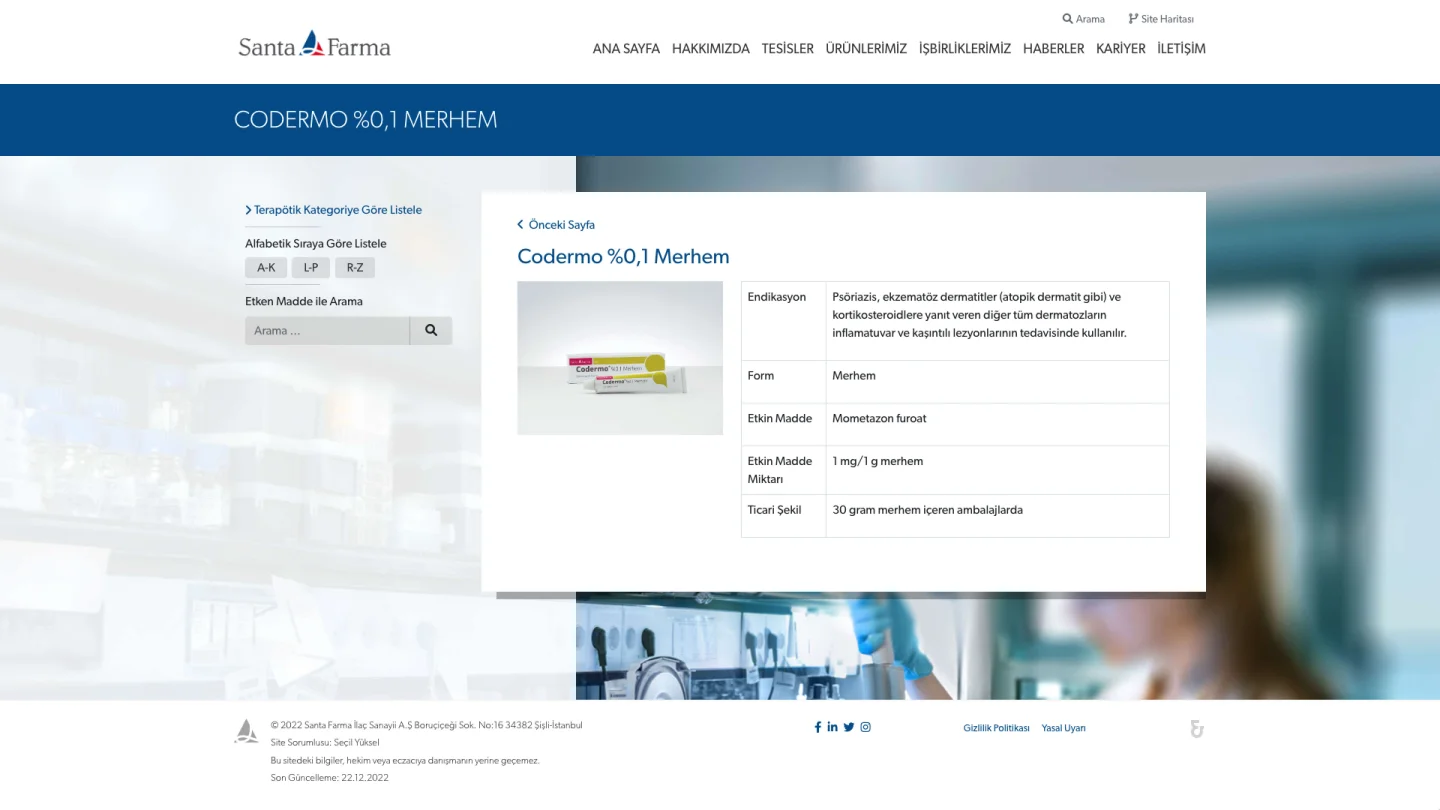Open the ANA SAYFA menu item
Viewport: 1440px width, 810px height.
pyautogui.click(x=626, y=49)
